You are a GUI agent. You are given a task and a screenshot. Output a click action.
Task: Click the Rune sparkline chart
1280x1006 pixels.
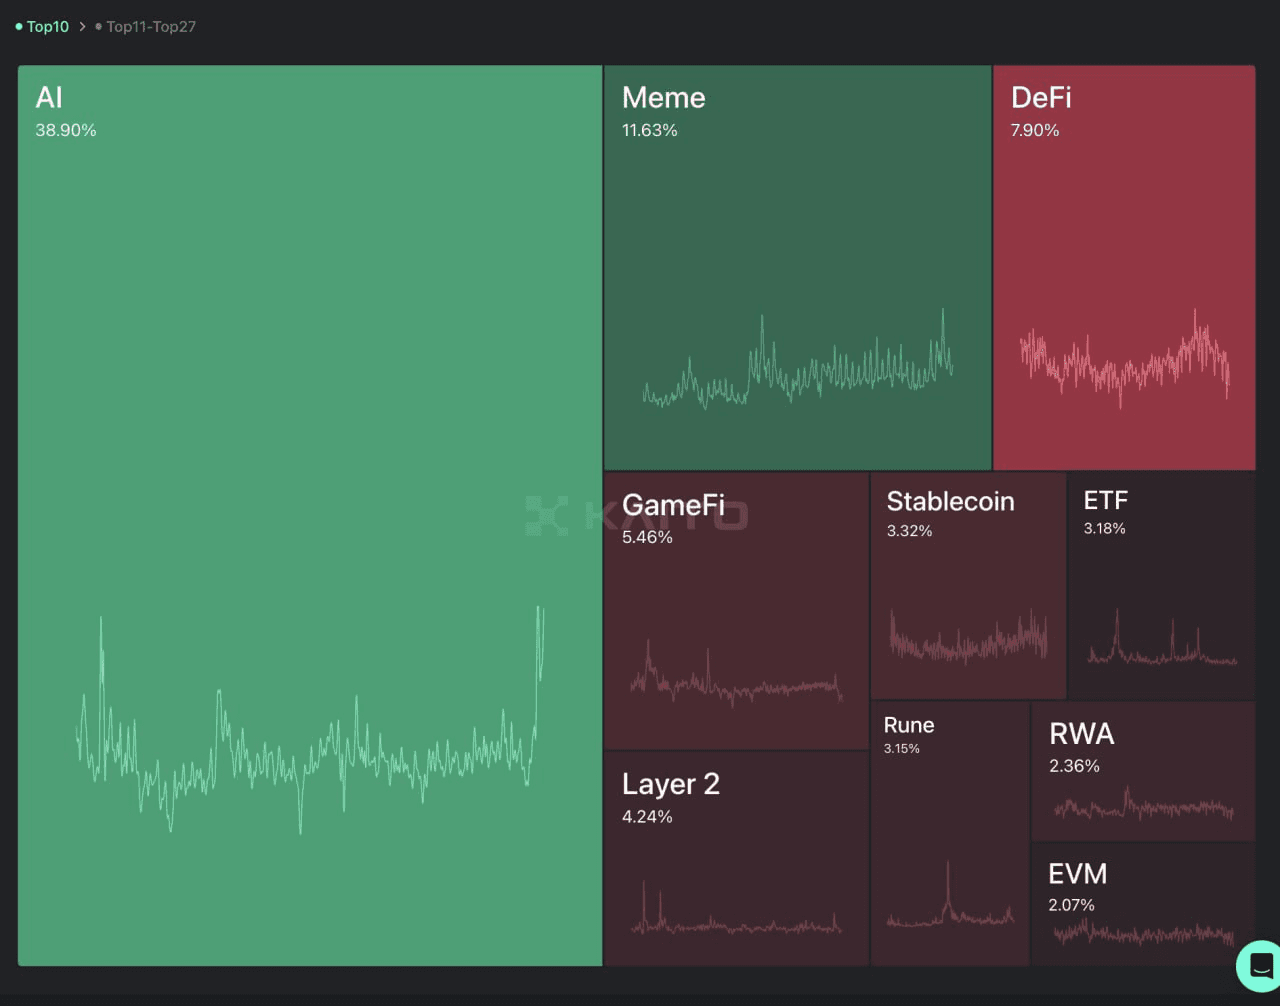pyautogui.click(x=950, y=893)
